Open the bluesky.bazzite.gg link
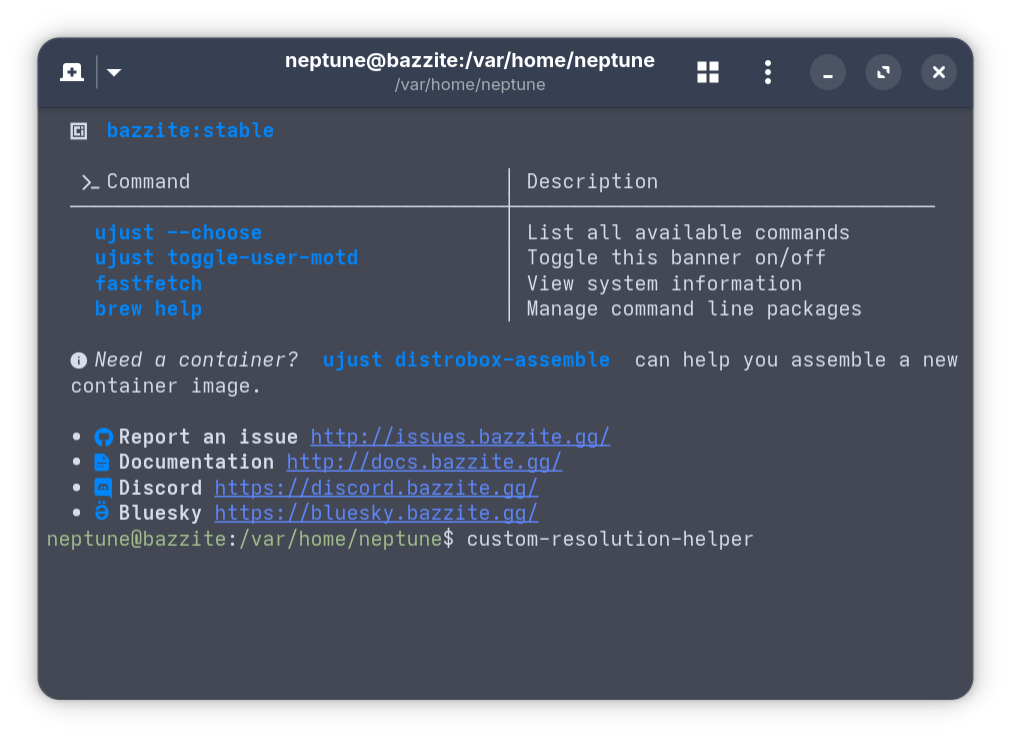 [x=377, y=513]
